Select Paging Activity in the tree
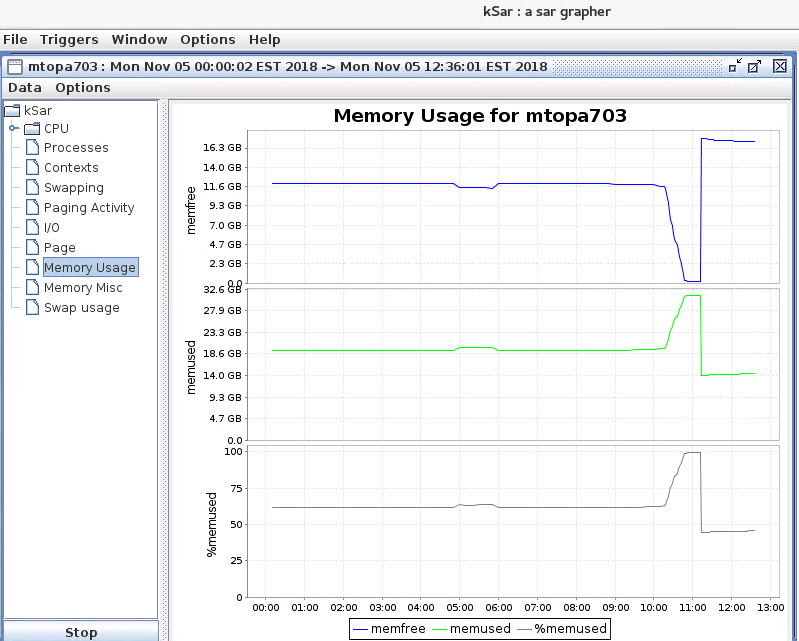Screen dimensions: 799x641 89,208
